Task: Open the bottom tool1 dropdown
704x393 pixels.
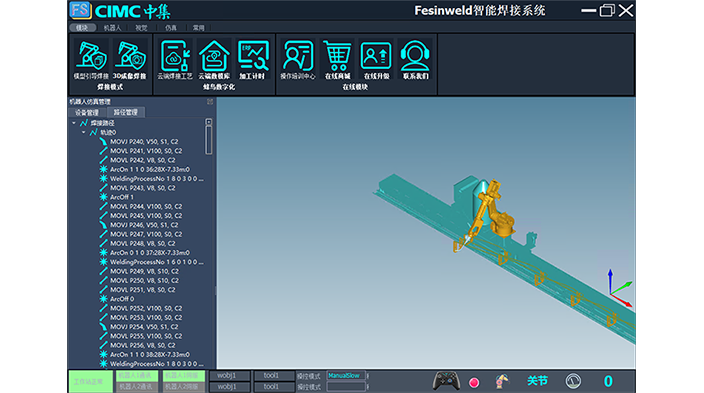Action: [x=274, y=387]
